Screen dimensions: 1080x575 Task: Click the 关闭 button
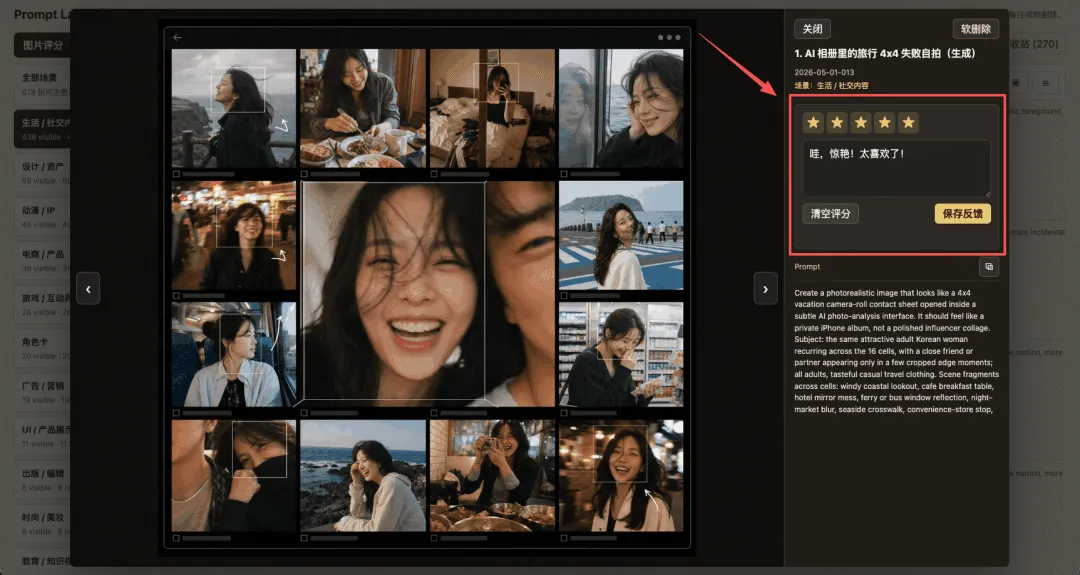[812, 29]
